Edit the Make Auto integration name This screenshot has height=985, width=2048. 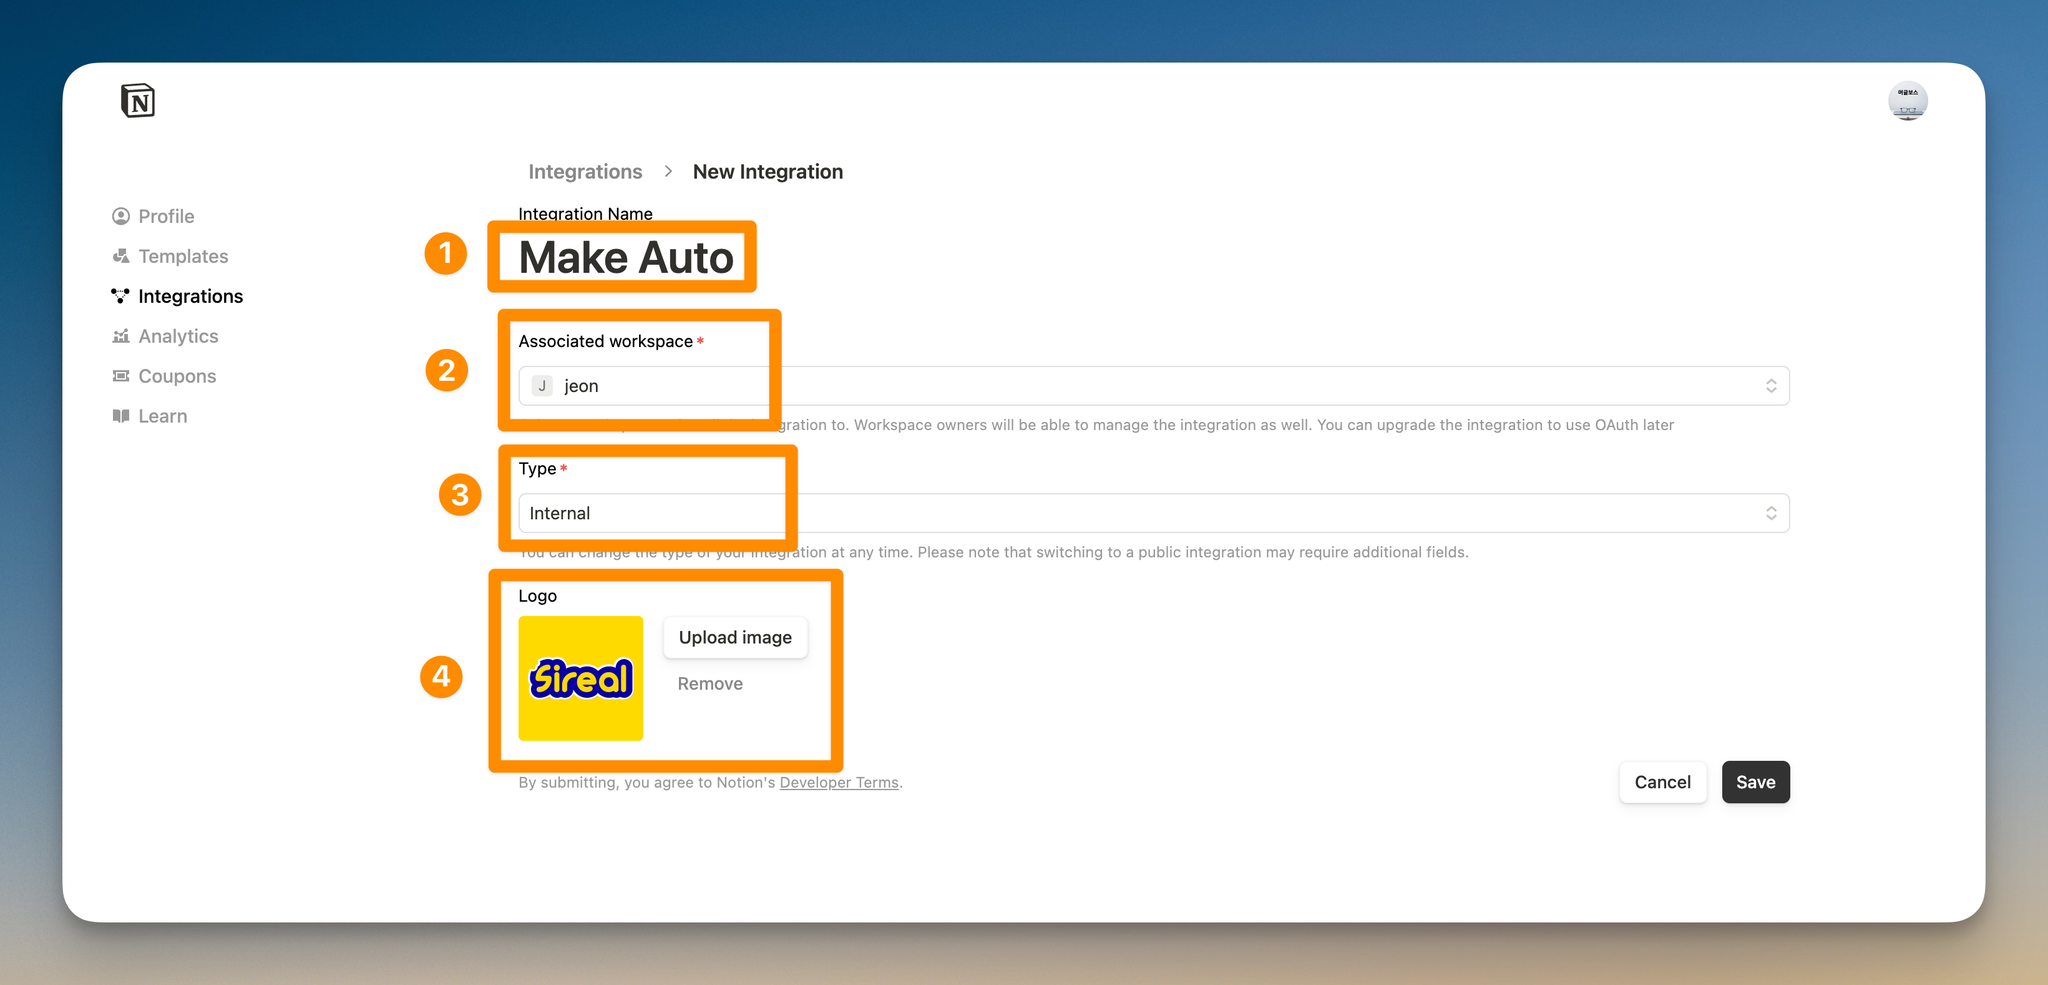click(626, 258)
